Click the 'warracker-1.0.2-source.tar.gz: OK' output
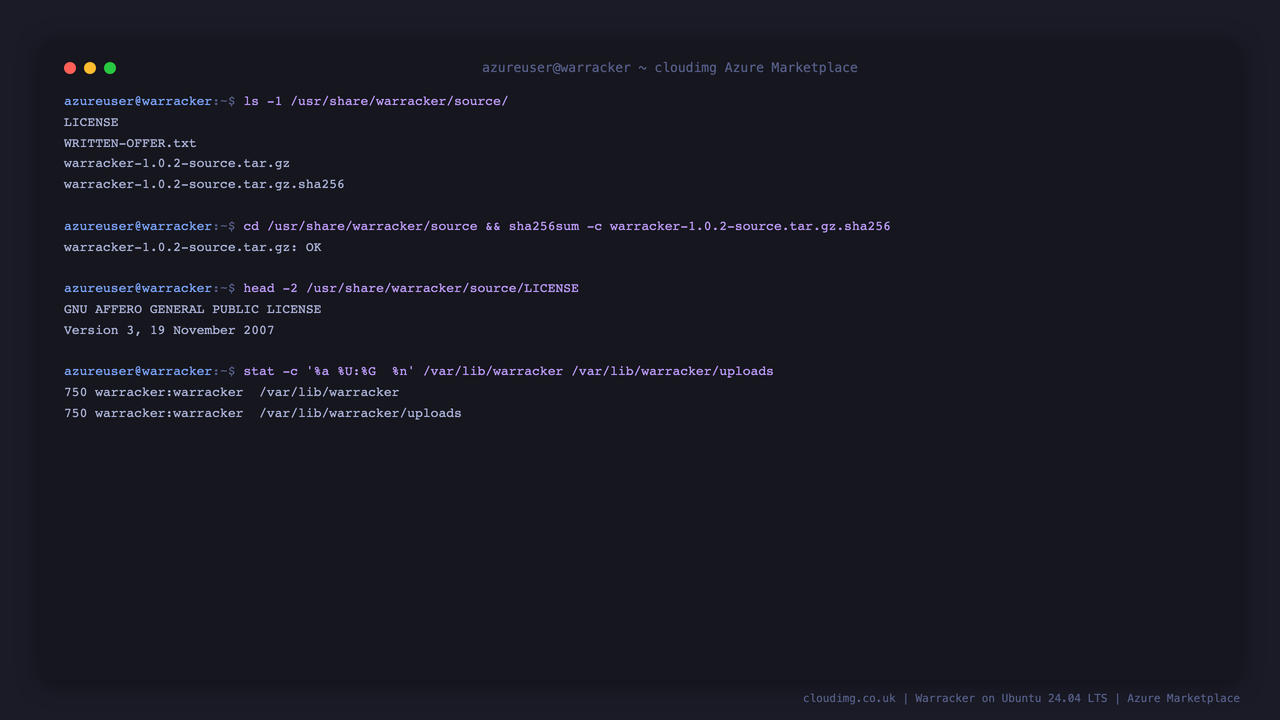The height and width of the screenshot is (720, 1280). coord(193,247)
